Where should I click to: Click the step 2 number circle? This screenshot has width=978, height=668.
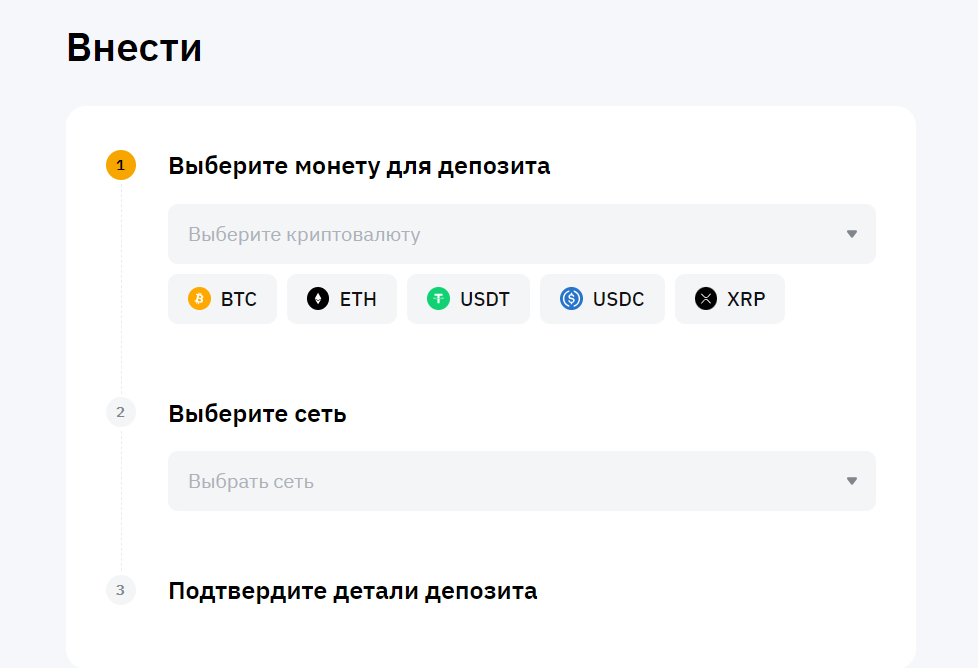pyautogui.click(x=121, y=412)
